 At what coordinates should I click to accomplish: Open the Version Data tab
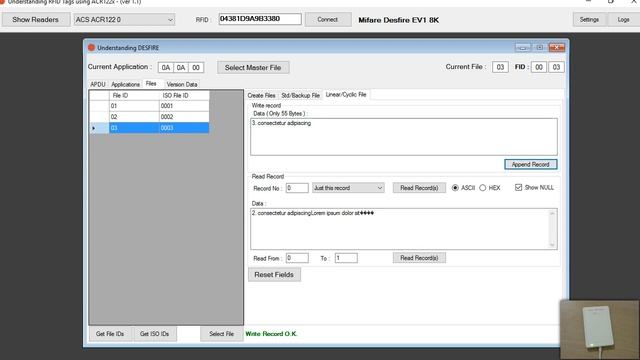pos(182,84)
